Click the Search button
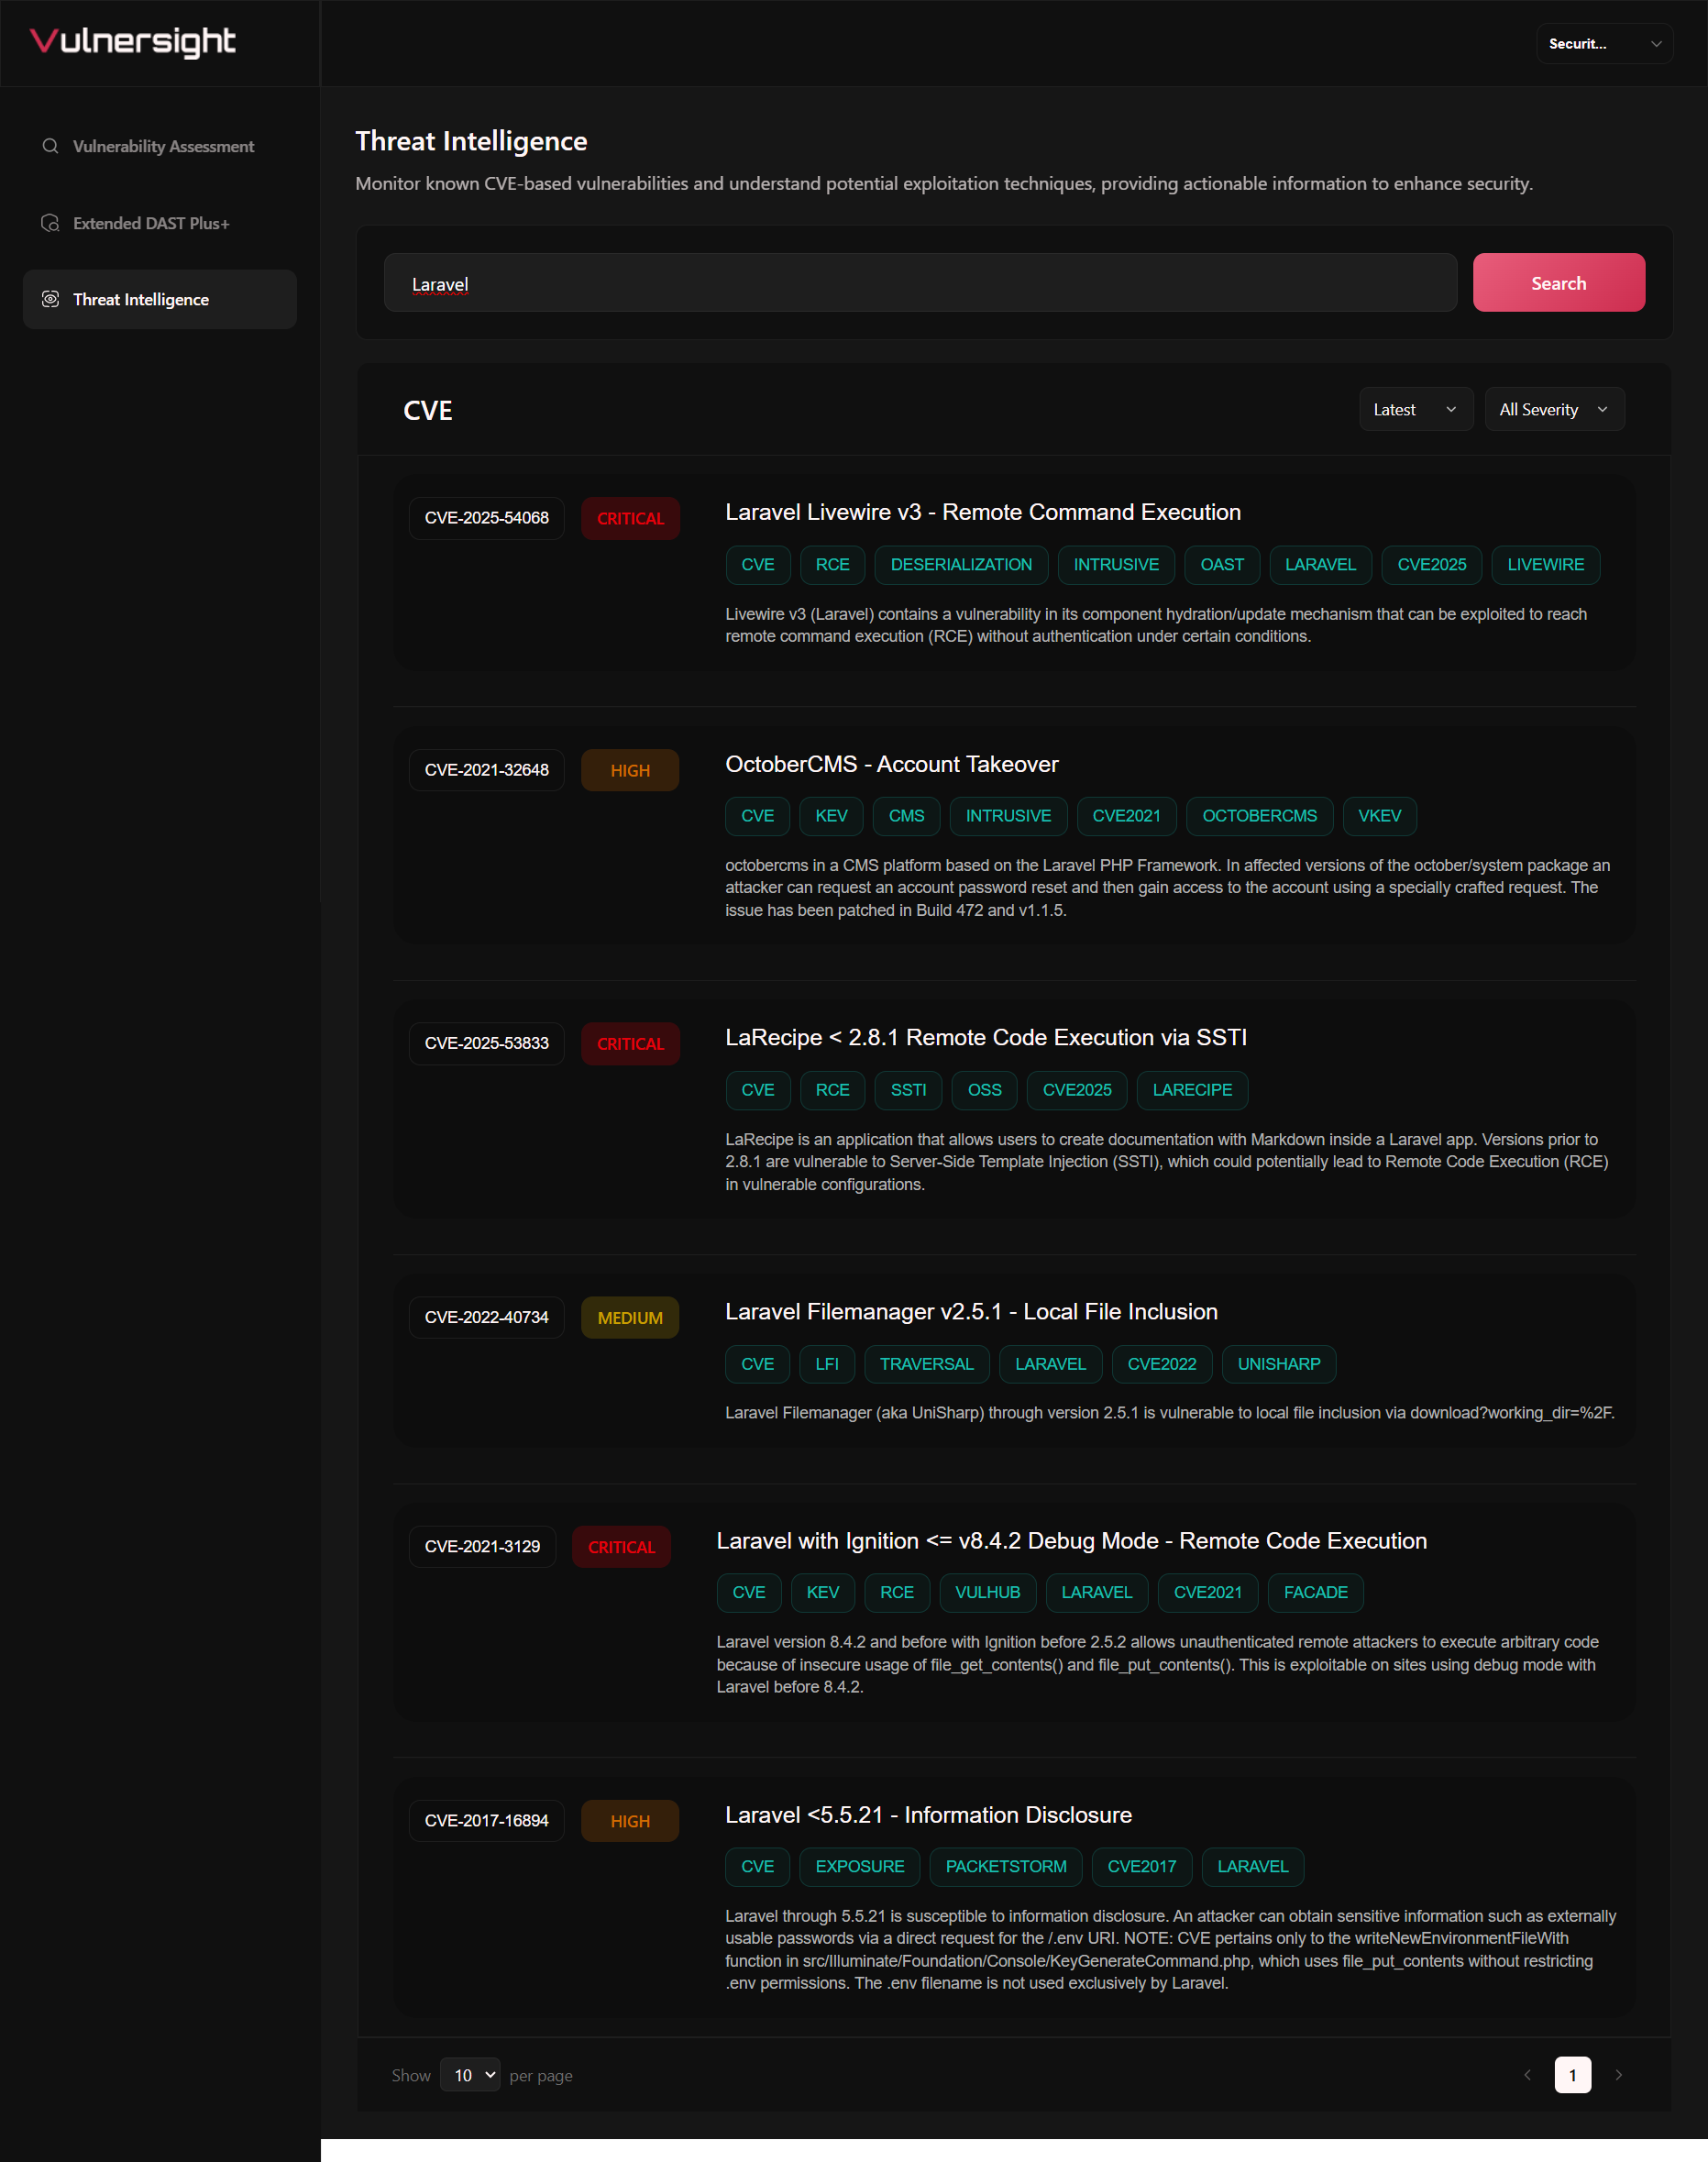This screenshot has height=2162, width=1708. pos(1558,283)
